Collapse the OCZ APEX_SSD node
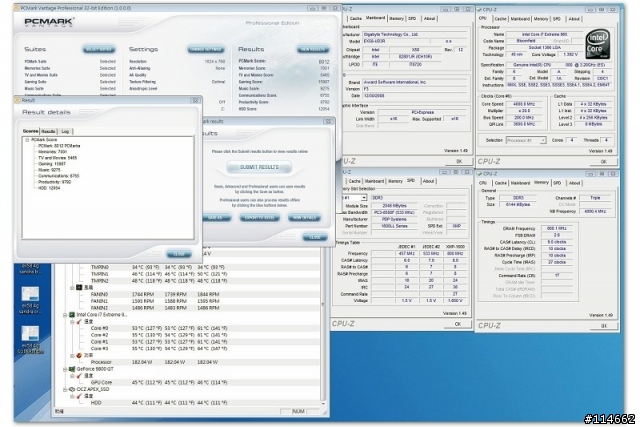This screenshot has width=640, height=427. [65, 390]
